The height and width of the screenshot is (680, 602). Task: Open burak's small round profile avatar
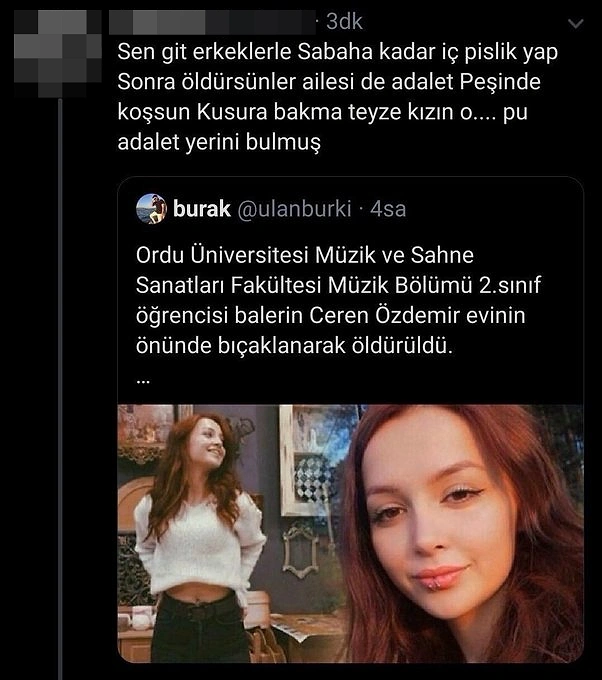point(151,208)
